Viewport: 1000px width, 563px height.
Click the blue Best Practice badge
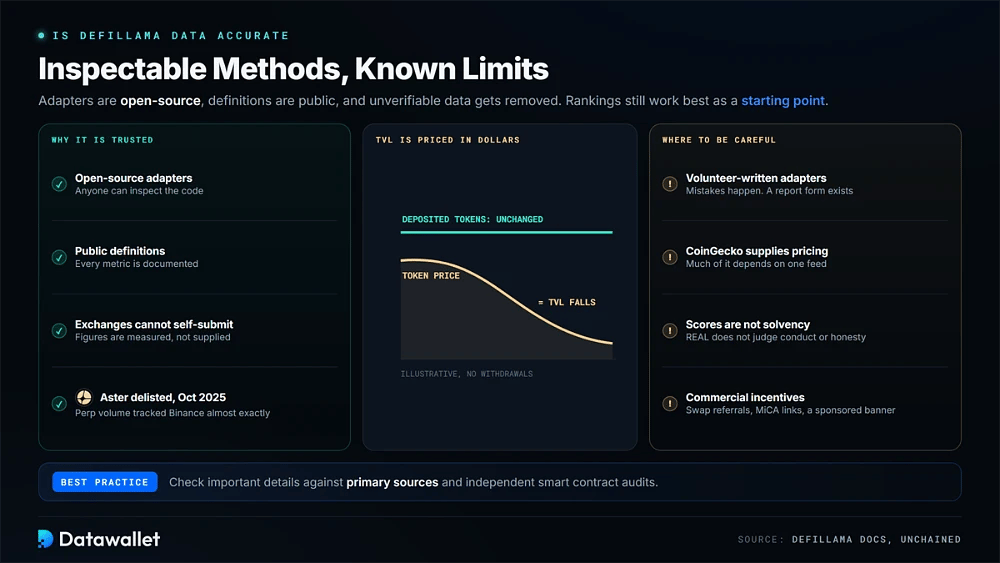tap(105, 482)
